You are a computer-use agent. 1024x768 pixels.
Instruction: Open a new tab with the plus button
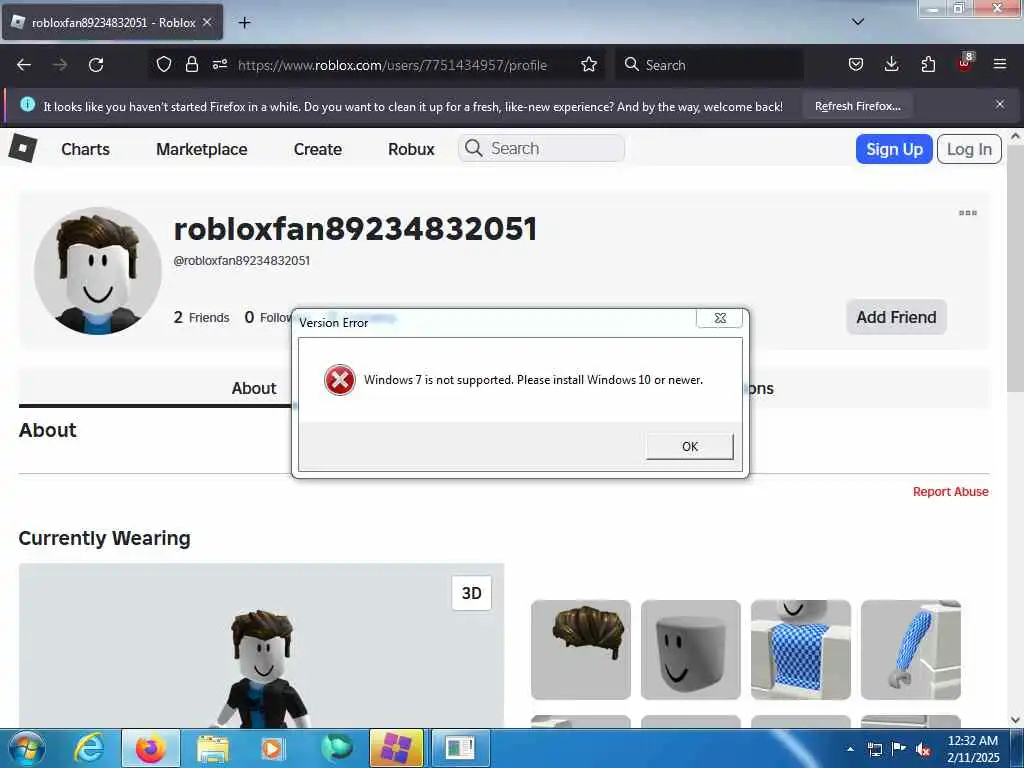tap(244, 23)
